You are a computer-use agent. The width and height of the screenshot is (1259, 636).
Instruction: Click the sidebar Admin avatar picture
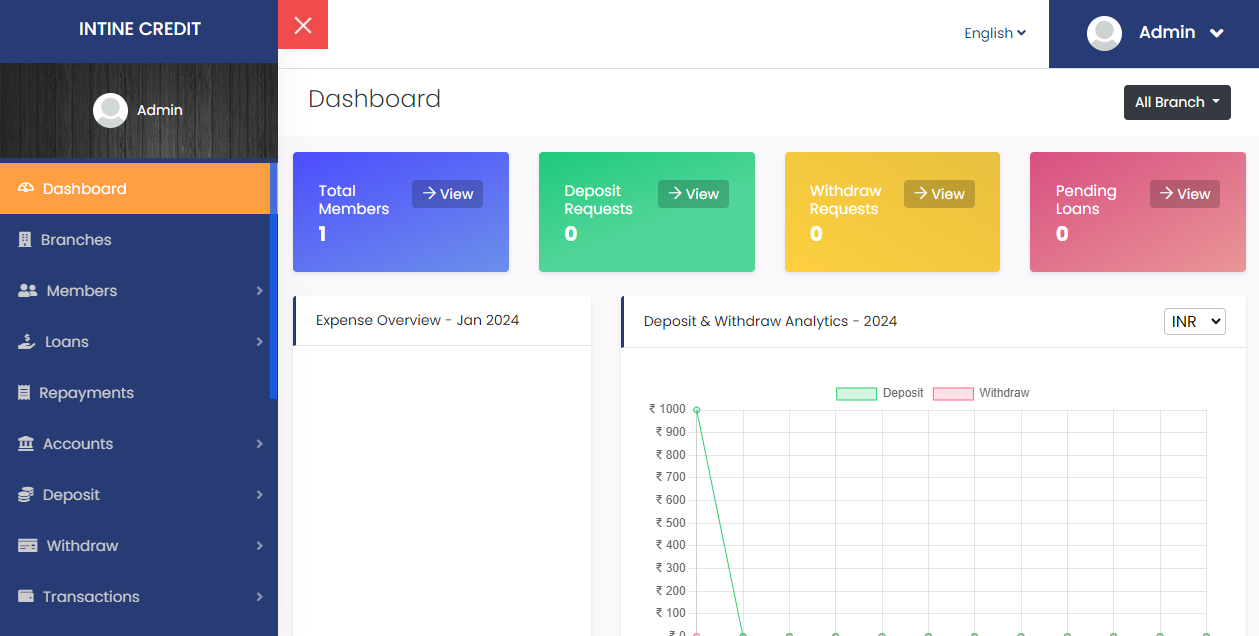(x=110, y=110)
